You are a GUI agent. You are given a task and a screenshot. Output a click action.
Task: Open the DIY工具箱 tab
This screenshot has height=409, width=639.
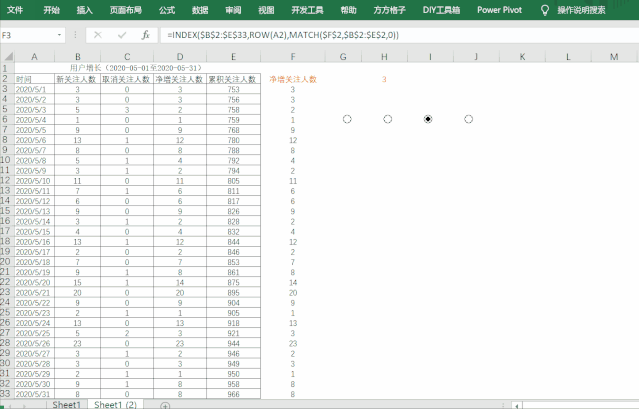pyautogui.click(x=441, y=10)
